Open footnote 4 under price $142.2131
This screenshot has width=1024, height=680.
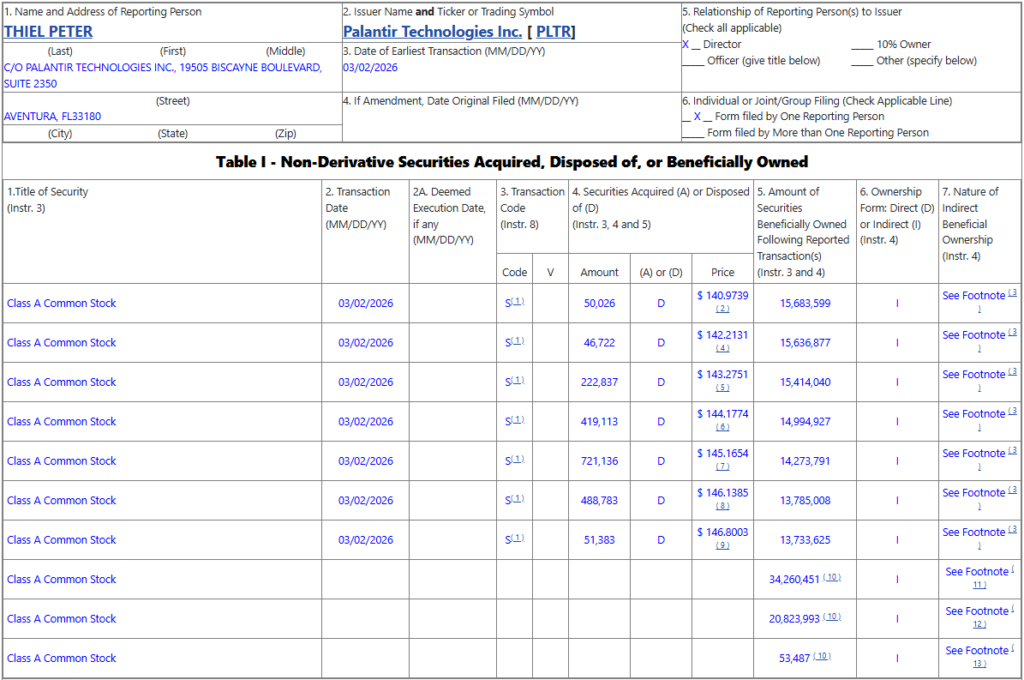pos(722,348)
